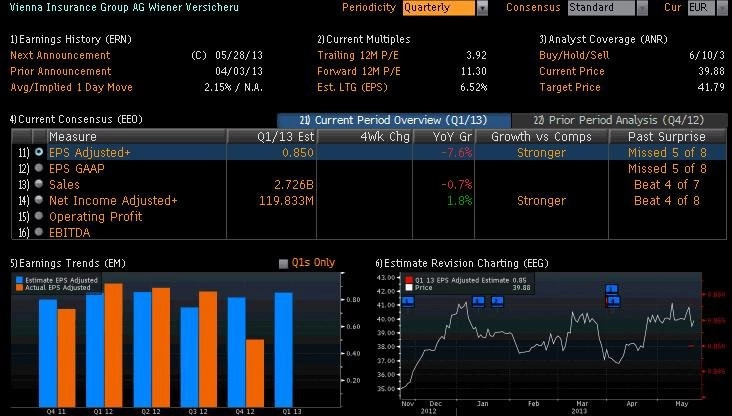The image size is (732, 416).
Task: Click the event marker icon above late December
Action: 478,302
